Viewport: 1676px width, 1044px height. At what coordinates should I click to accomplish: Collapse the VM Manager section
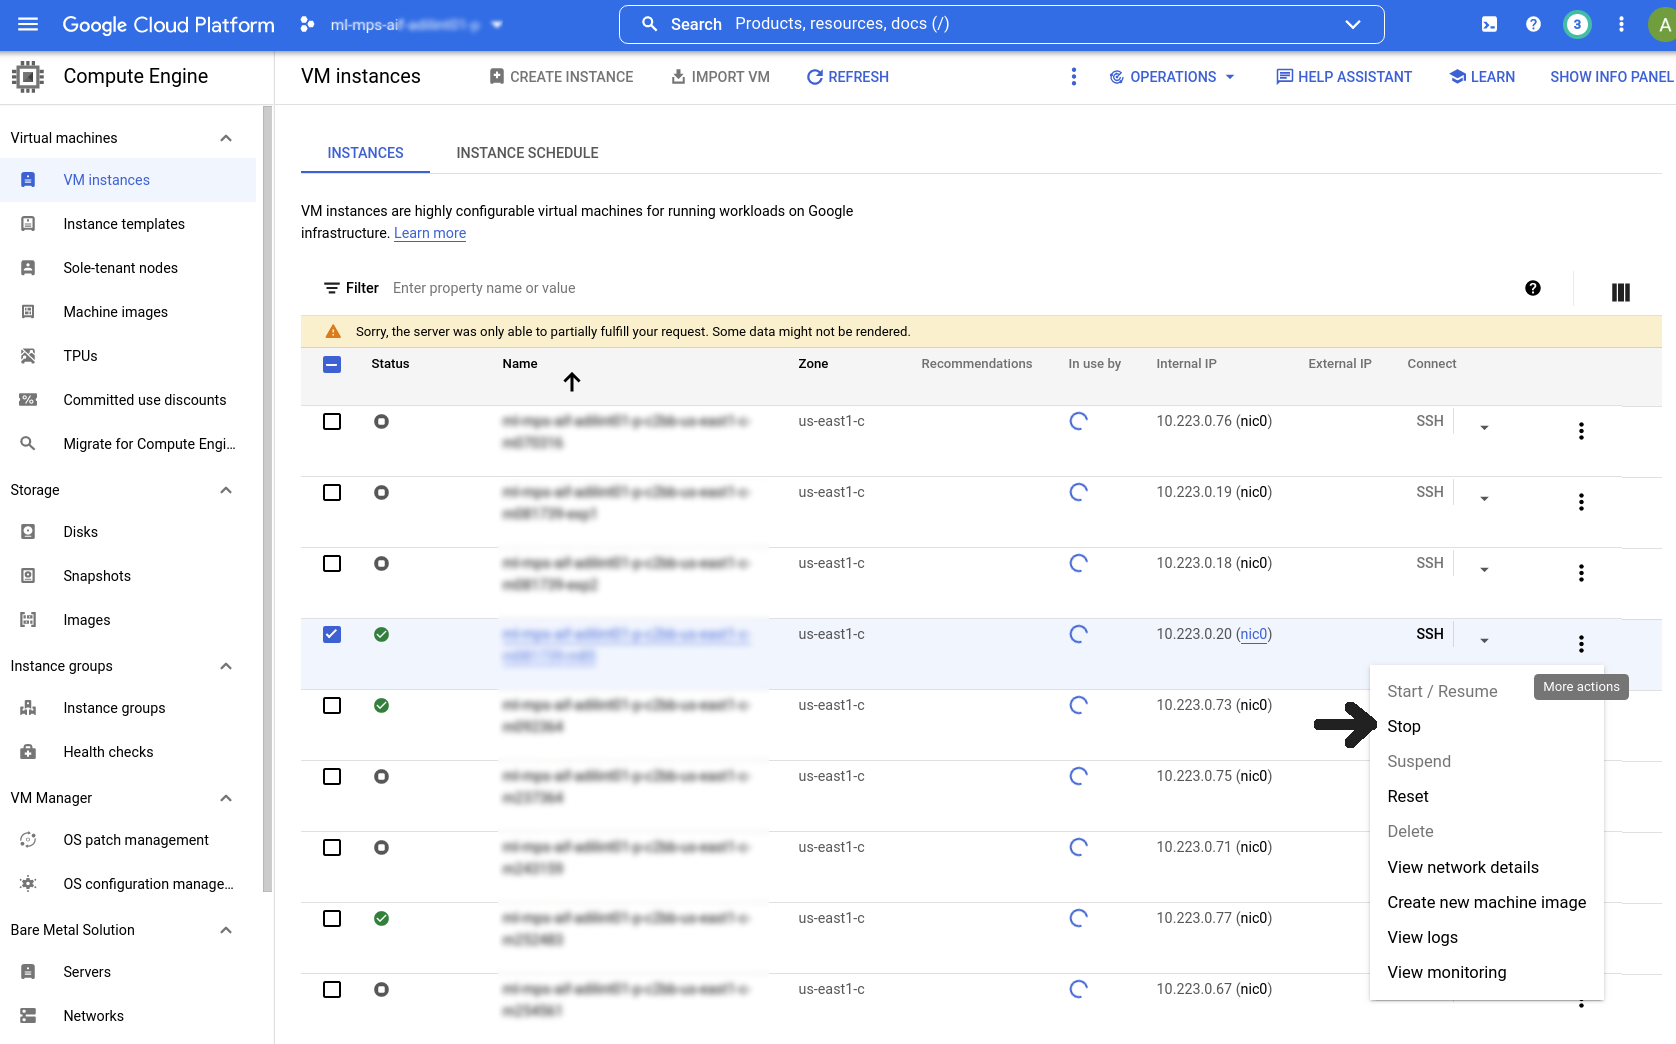(x=226, y=798)
